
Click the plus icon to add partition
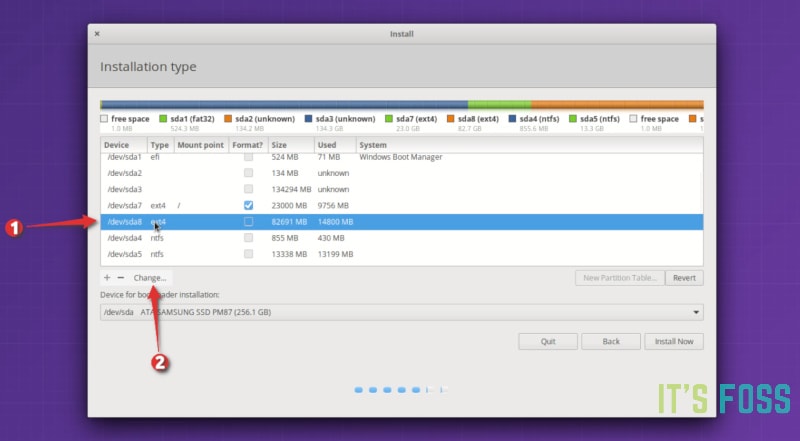107,277
